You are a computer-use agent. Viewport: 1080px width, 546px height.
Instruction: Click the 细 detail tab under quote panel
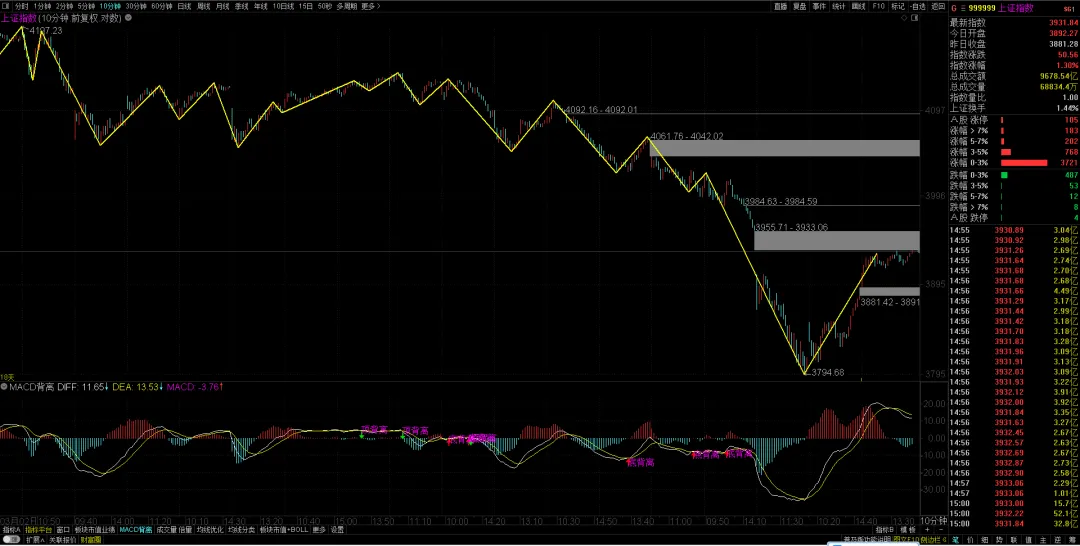pos(985,540)
